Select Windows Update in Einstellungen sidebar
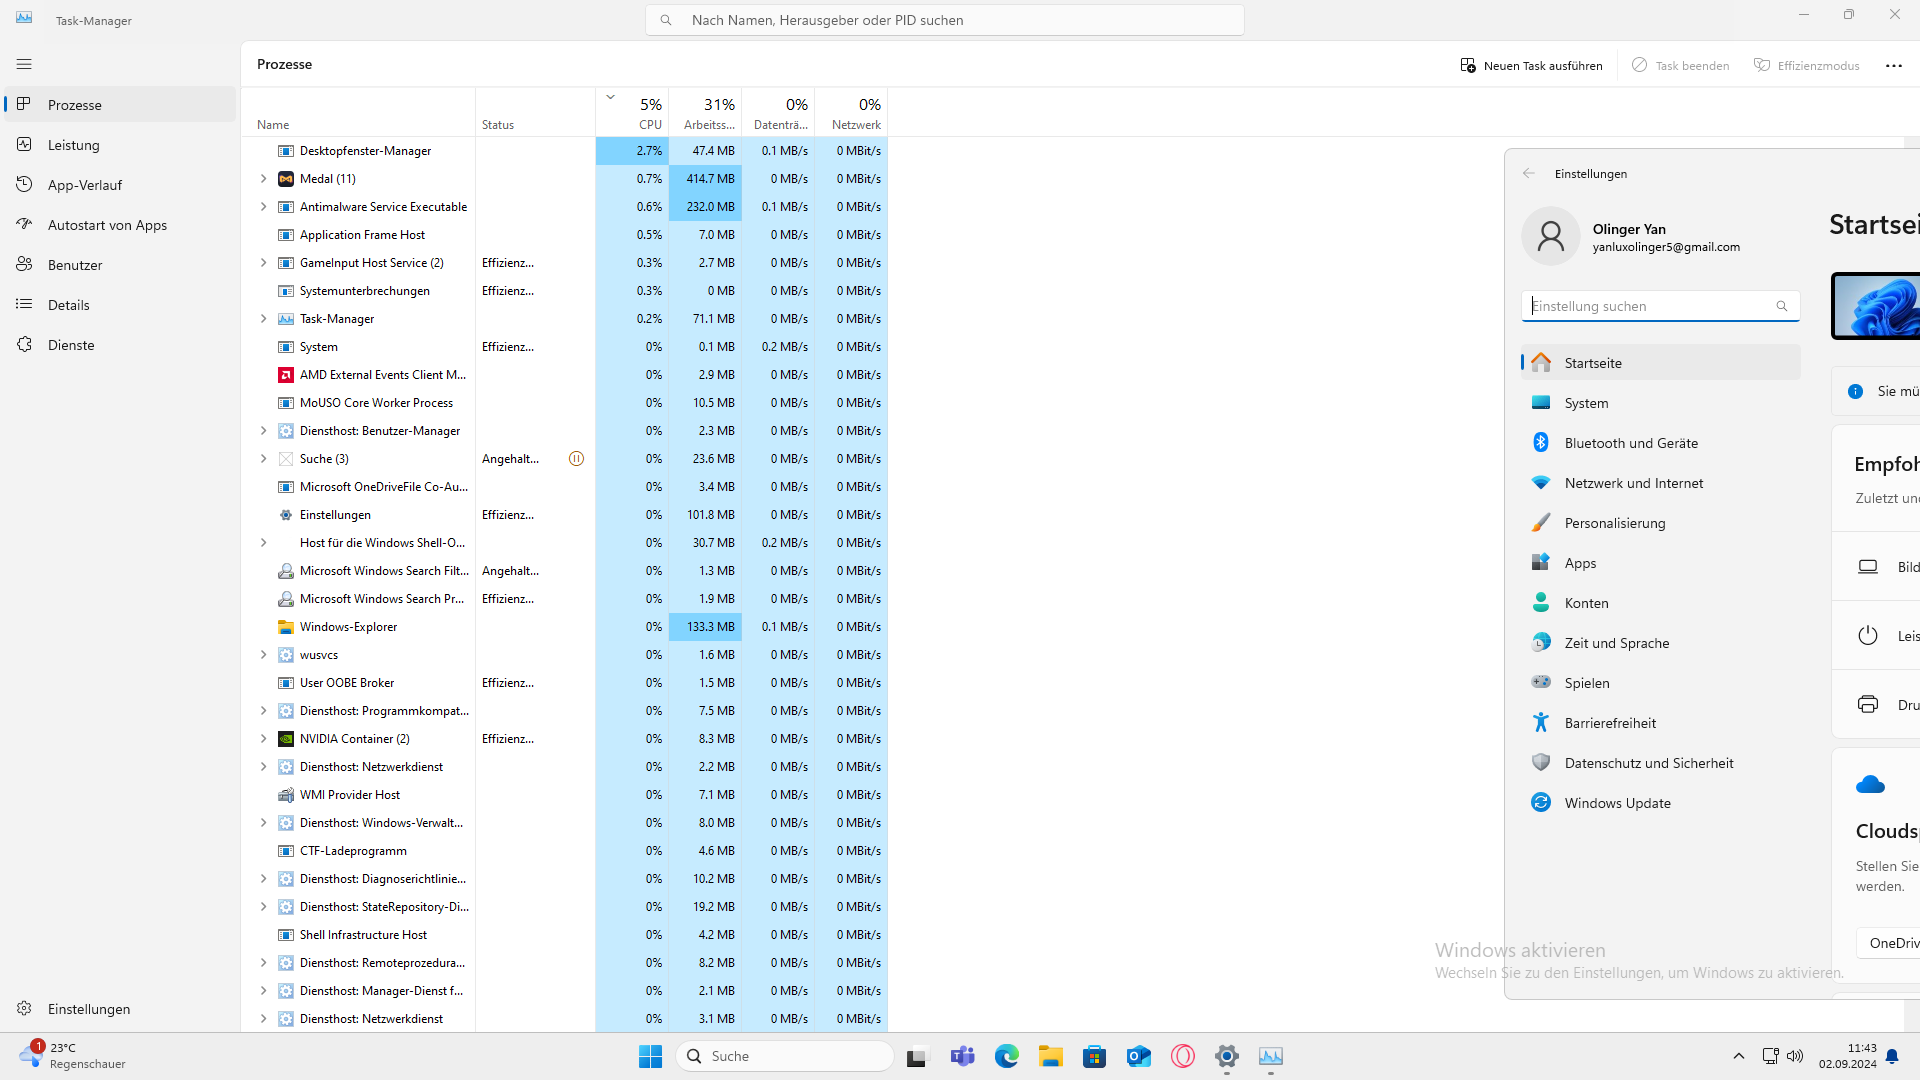Image resolution: width=1920 pixels, height=1080 pixels. [x=1617, y=803]
